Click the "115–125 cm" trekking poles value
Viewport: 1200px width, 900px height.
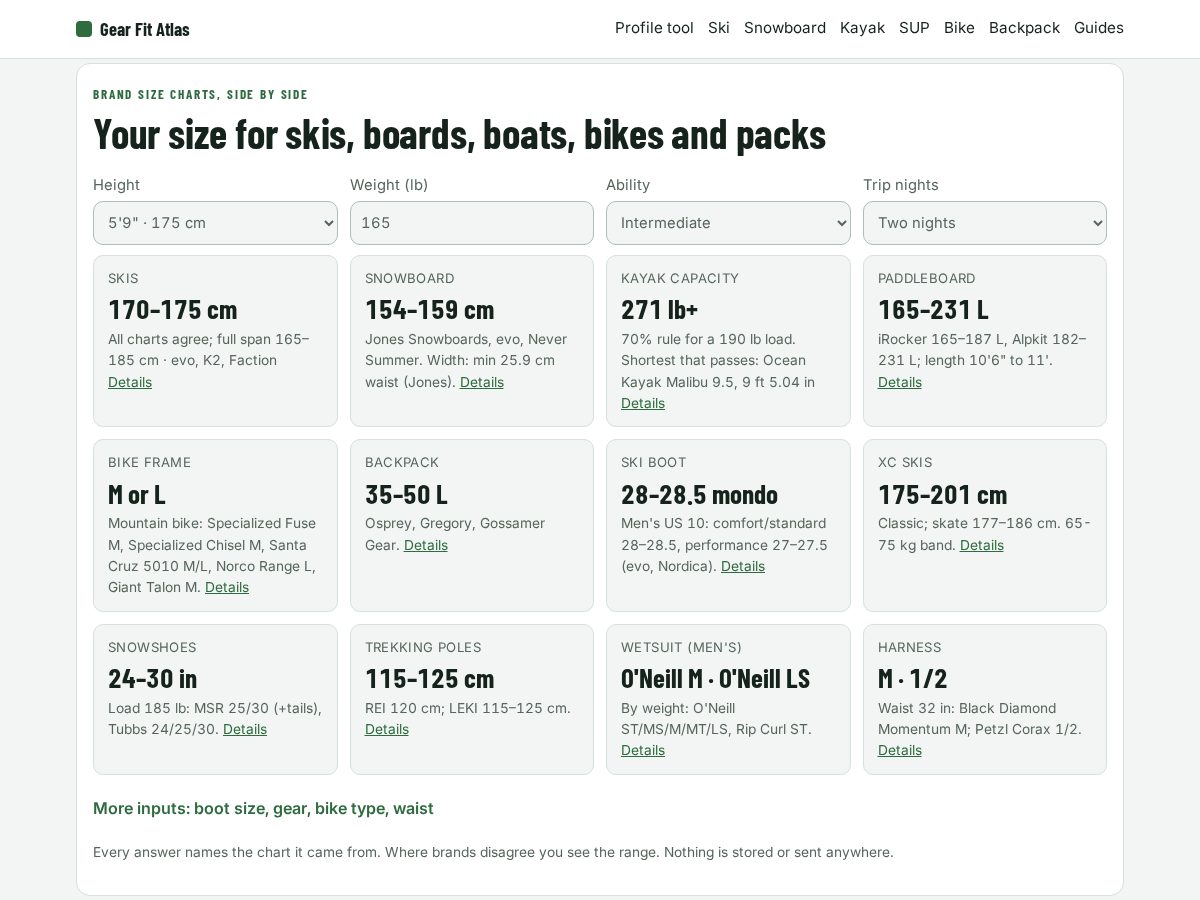click(430, 678)
